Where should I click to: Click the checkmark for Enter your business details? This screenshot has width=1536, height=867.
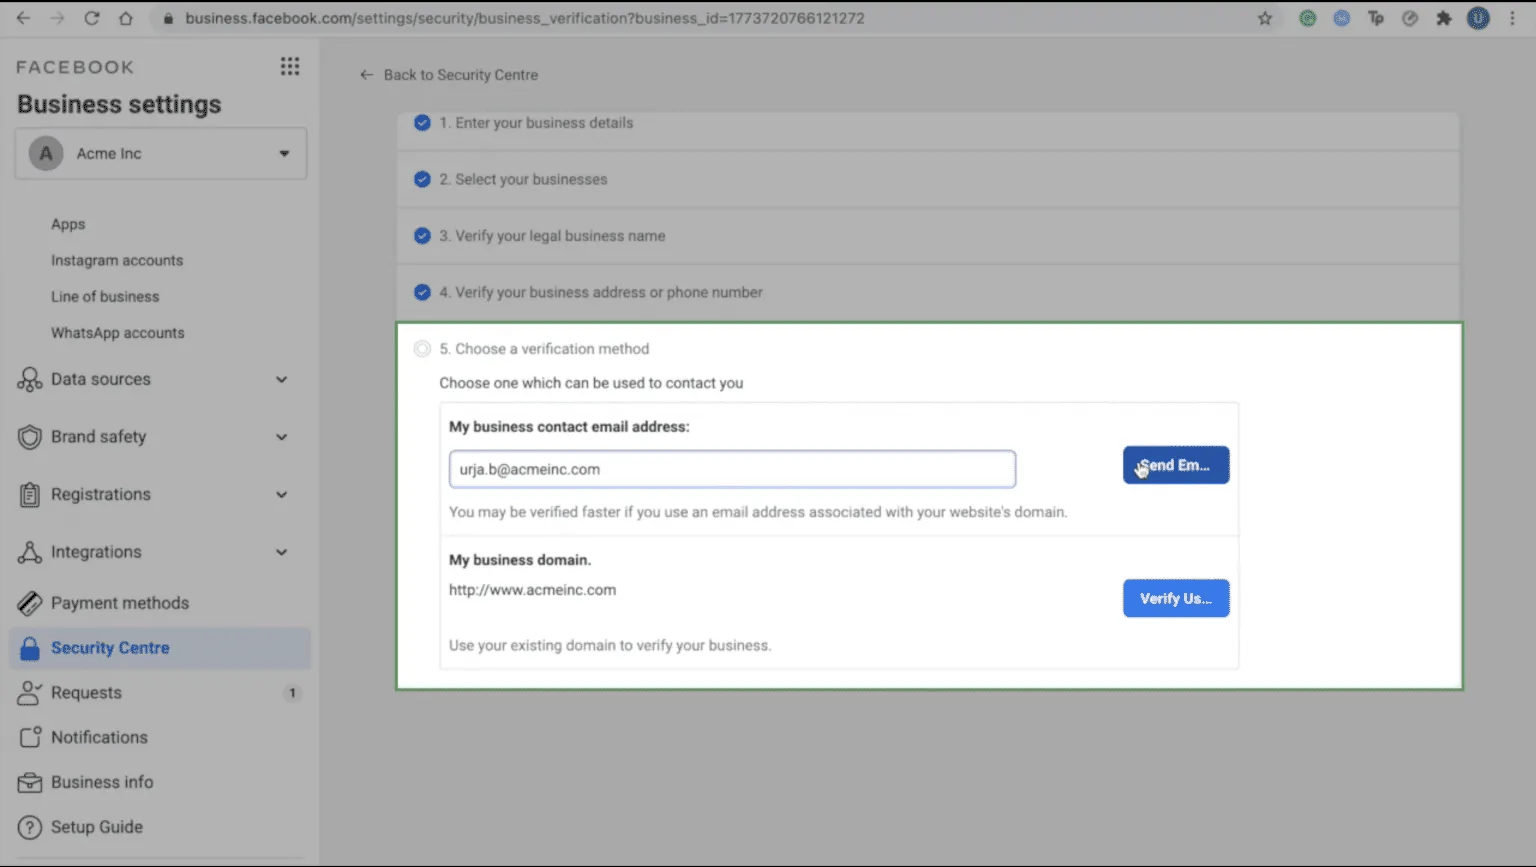(422, 123)
